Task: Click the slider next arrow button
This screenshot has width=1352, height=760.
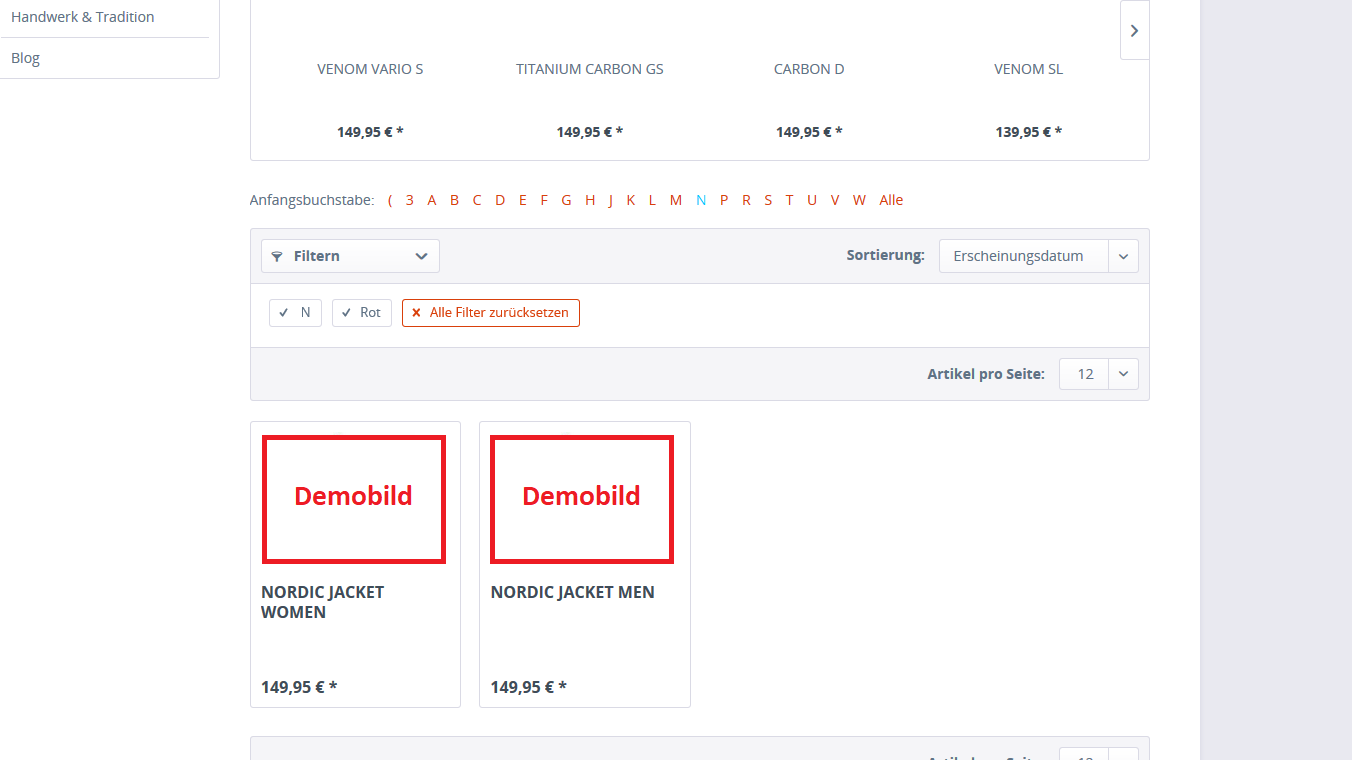Action: pyautogui.click(x=1134, y=30)
